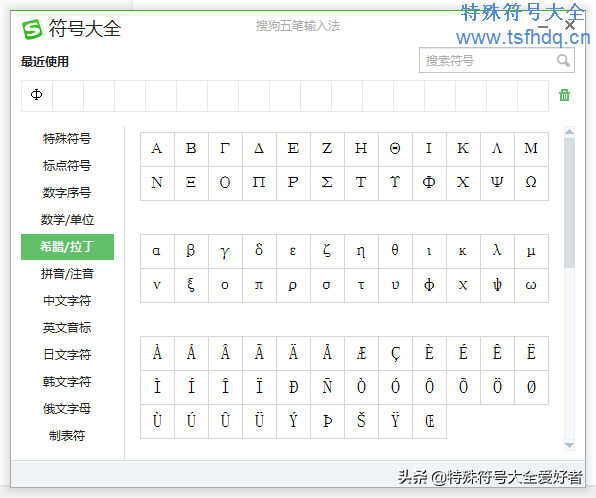Insert lowercase Greek η symbol
The height and width of the screenshot is (498, 596).
point(361,251)
